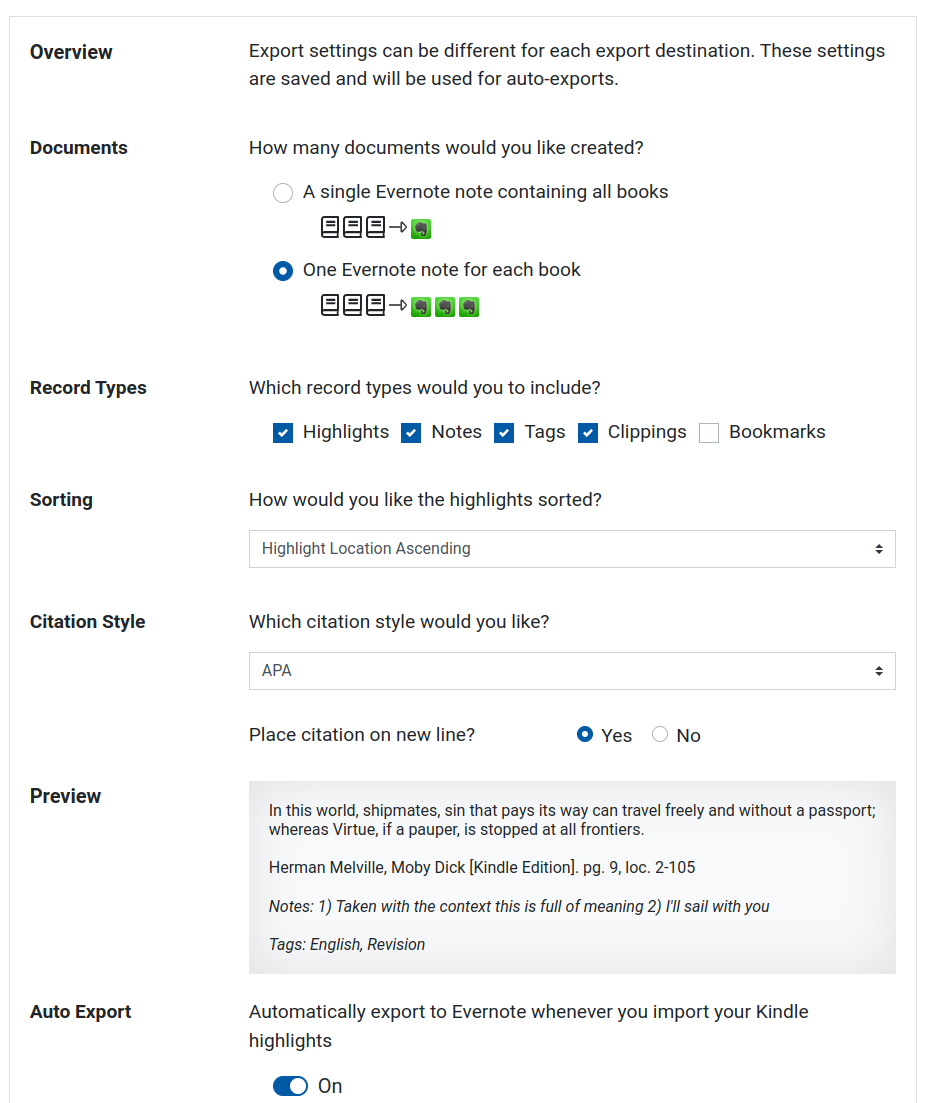
Task: Open Highlight Location Ascending sorting dropdown
Action: coord(572,549)
